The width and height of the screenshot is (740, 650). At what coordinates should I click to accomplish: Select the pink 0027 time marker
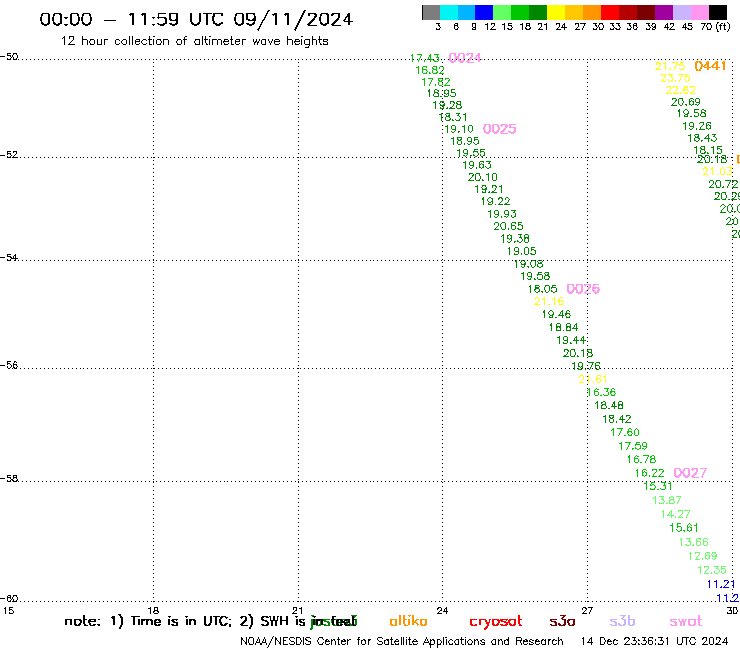690,473
